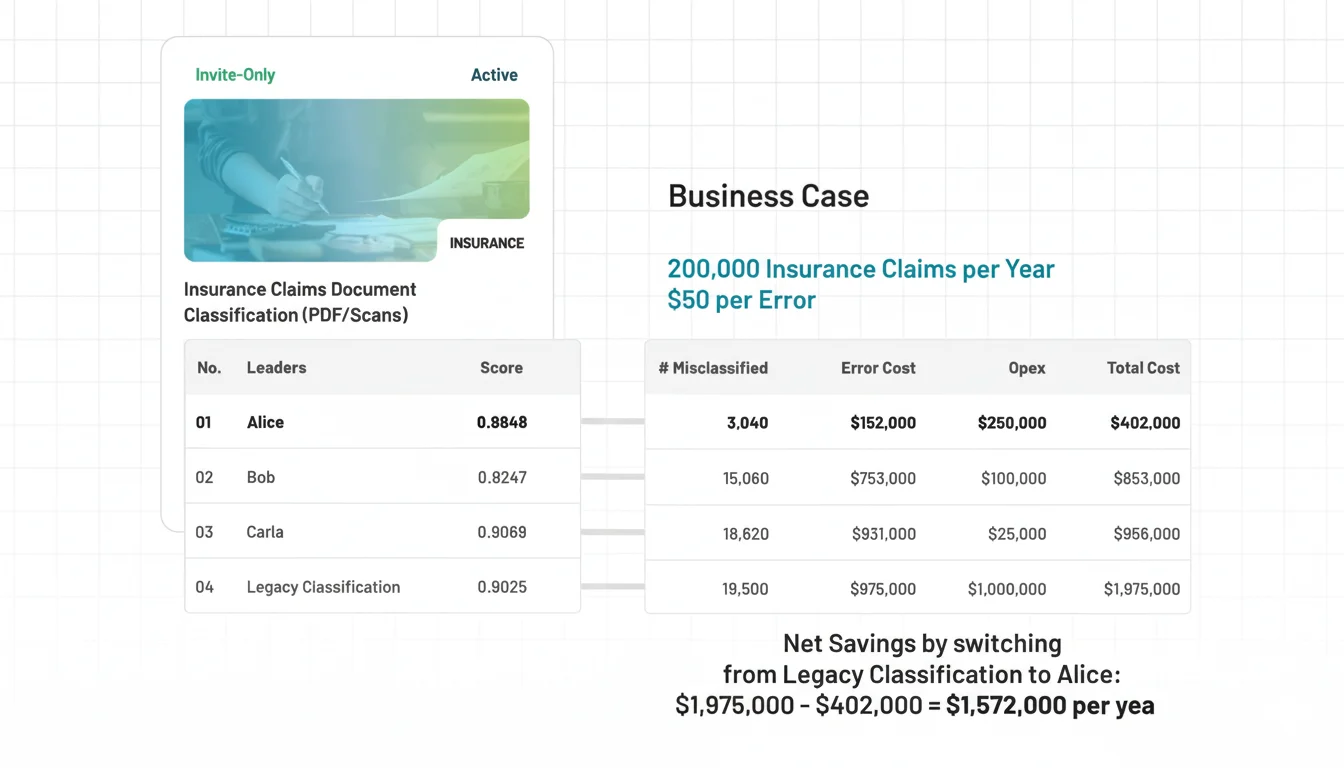Click Alice's $402,000 total cost cell
The width and height of the screenshot is (1344, 768).
[1145, 423]
